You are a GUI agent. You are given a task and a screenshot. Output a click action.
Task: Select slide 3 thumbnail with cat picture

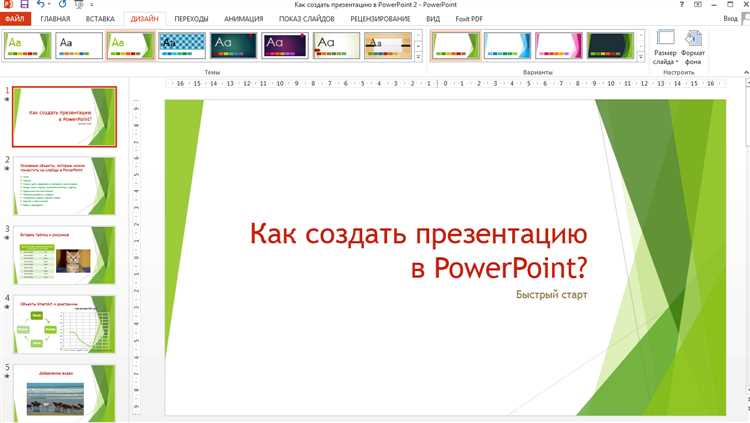(x=65, y=255)
